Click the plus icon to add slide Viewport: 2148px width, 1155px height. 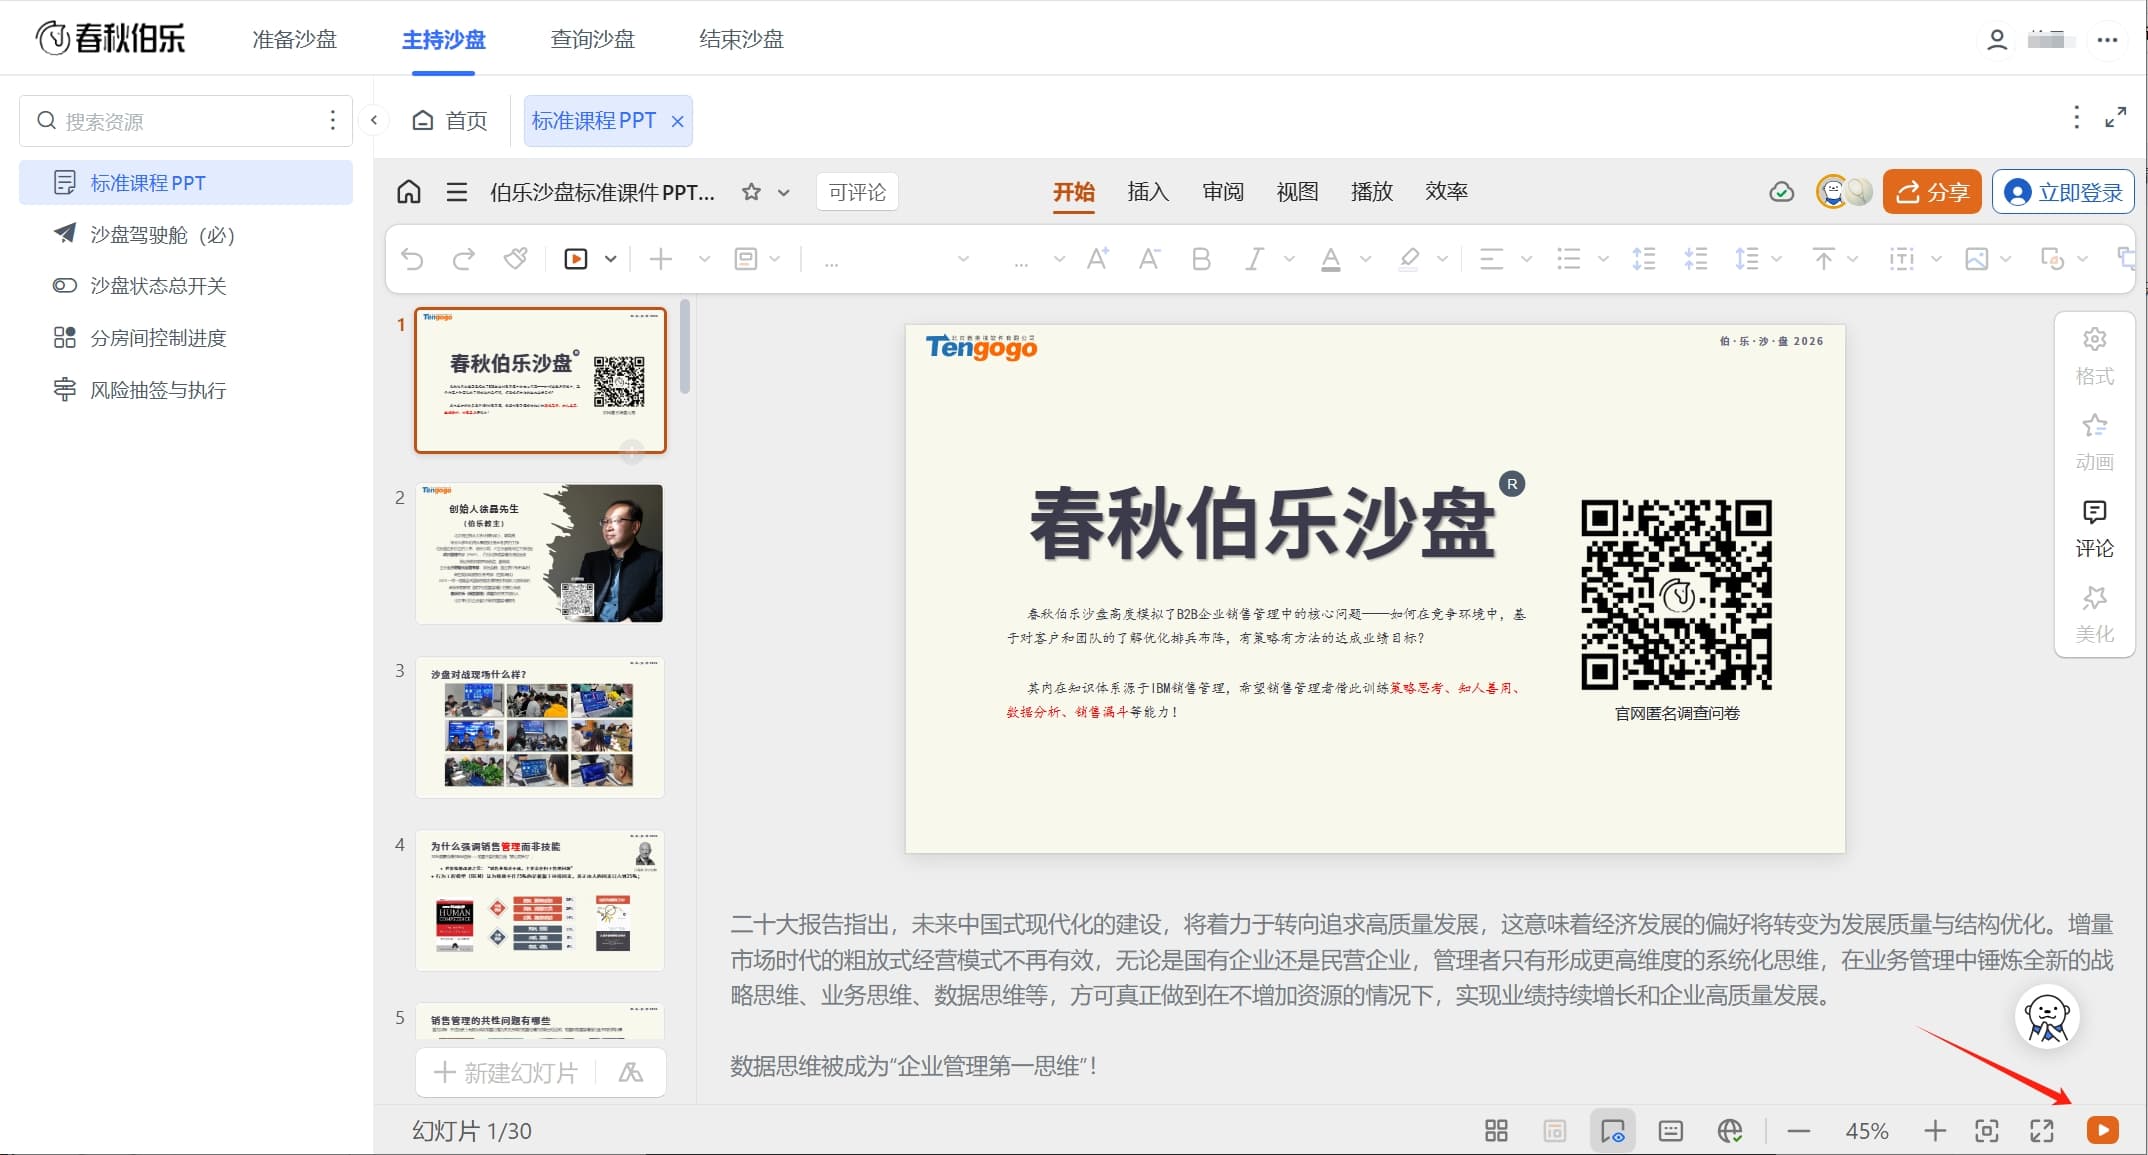click(660, 259)
